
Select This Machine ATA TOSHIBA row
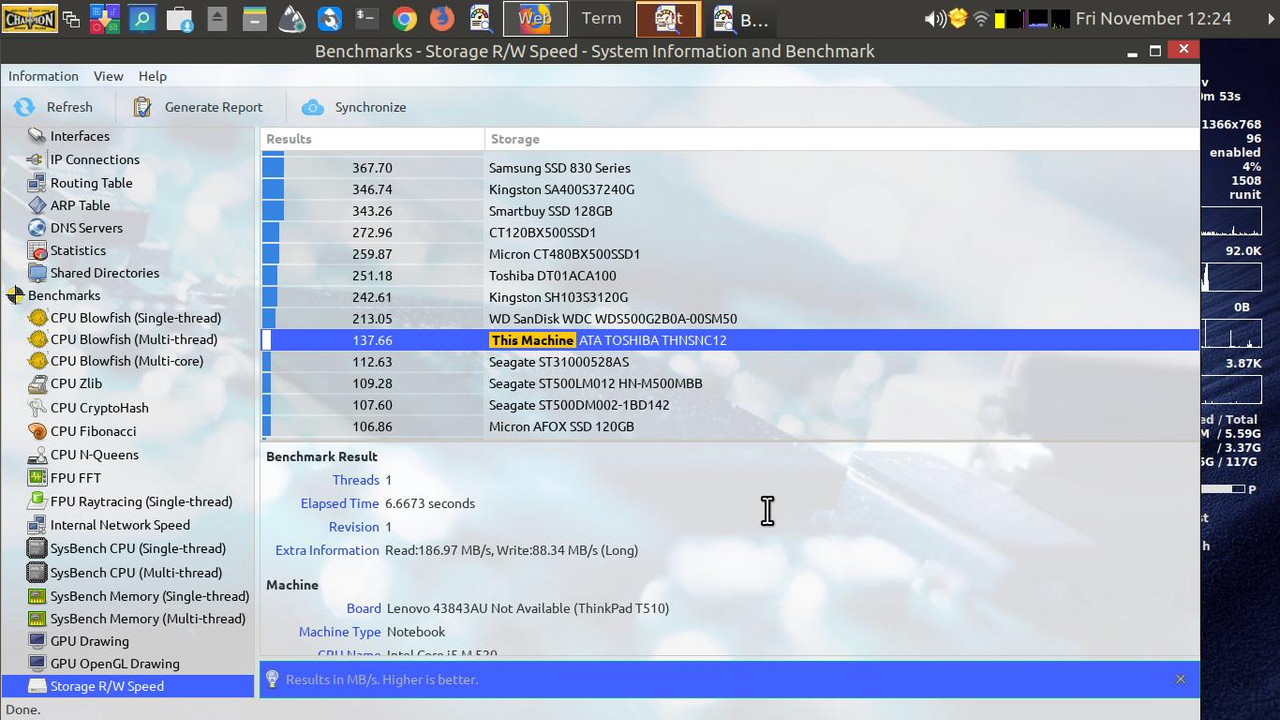pos(730,340)
